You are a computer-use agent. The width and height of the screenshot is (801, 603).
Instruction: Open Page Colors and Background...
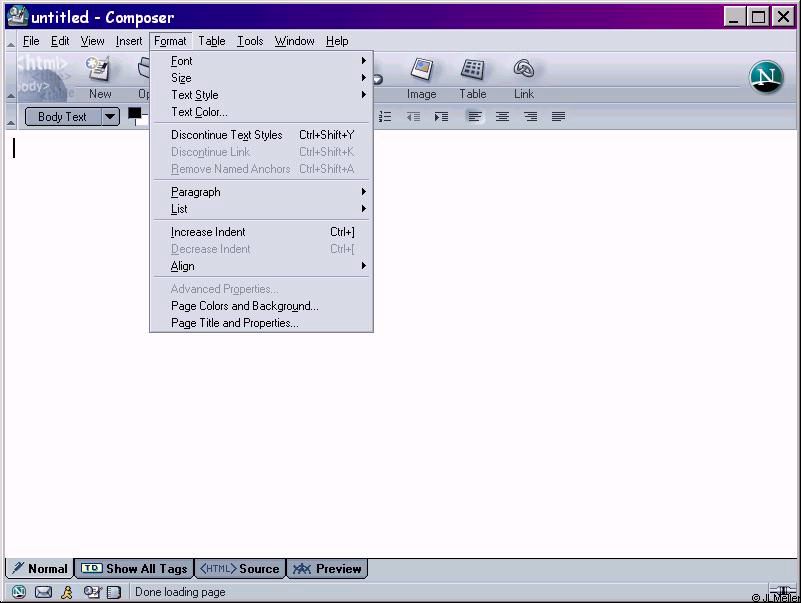(262, 306)
